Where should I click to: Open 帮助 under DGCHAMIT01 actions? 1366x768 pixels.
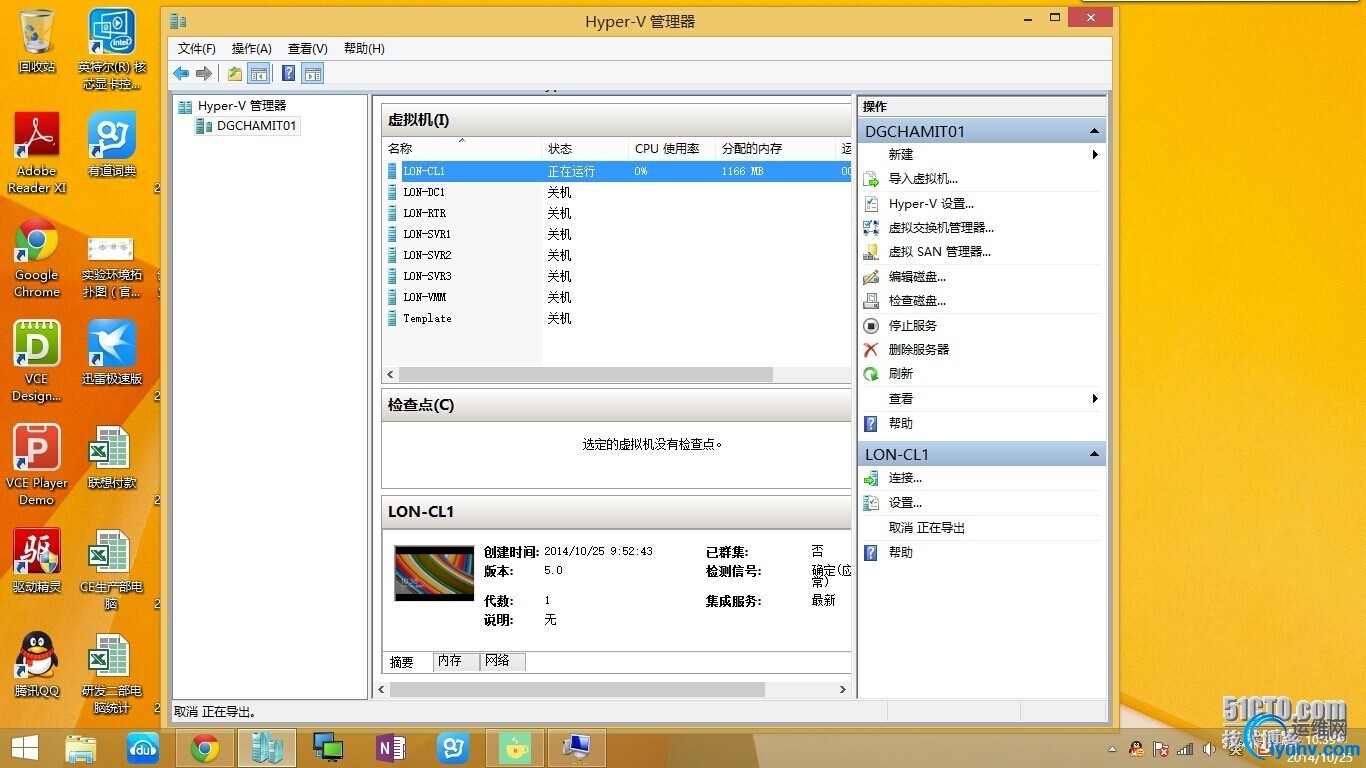click(901, 423)
